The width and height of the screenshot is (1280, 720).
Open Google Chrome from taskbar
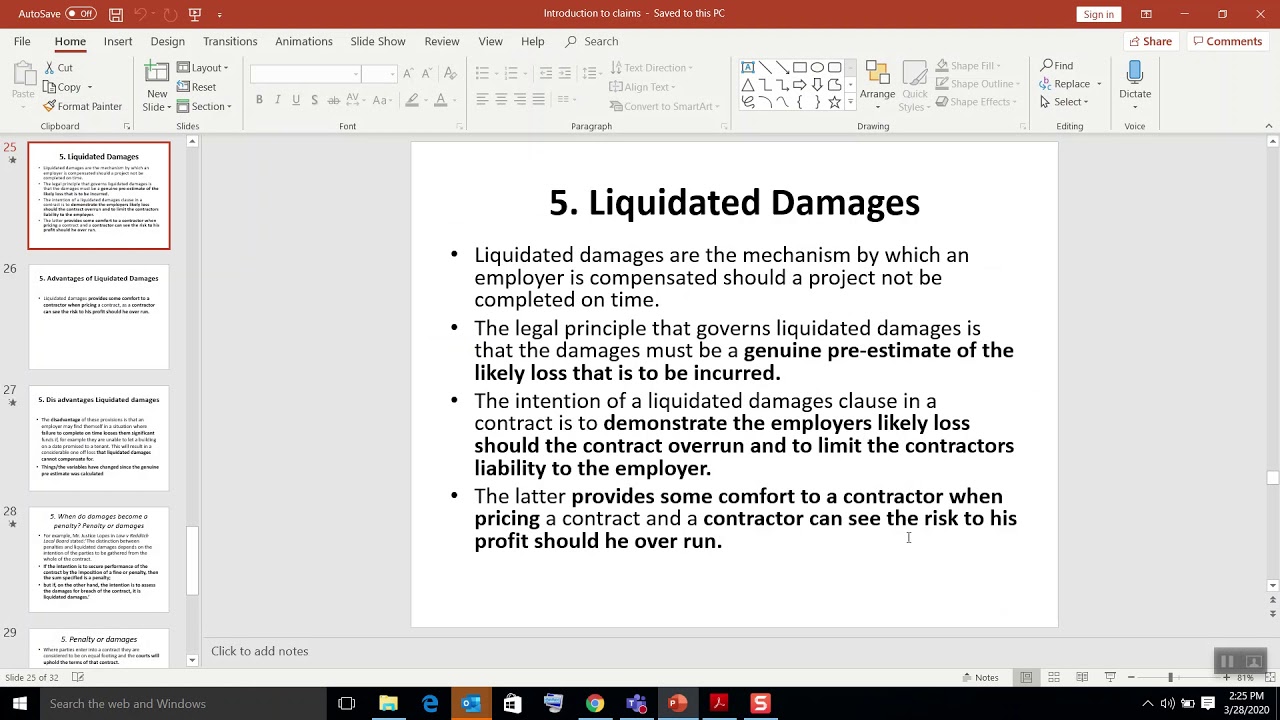pos(595,704)
